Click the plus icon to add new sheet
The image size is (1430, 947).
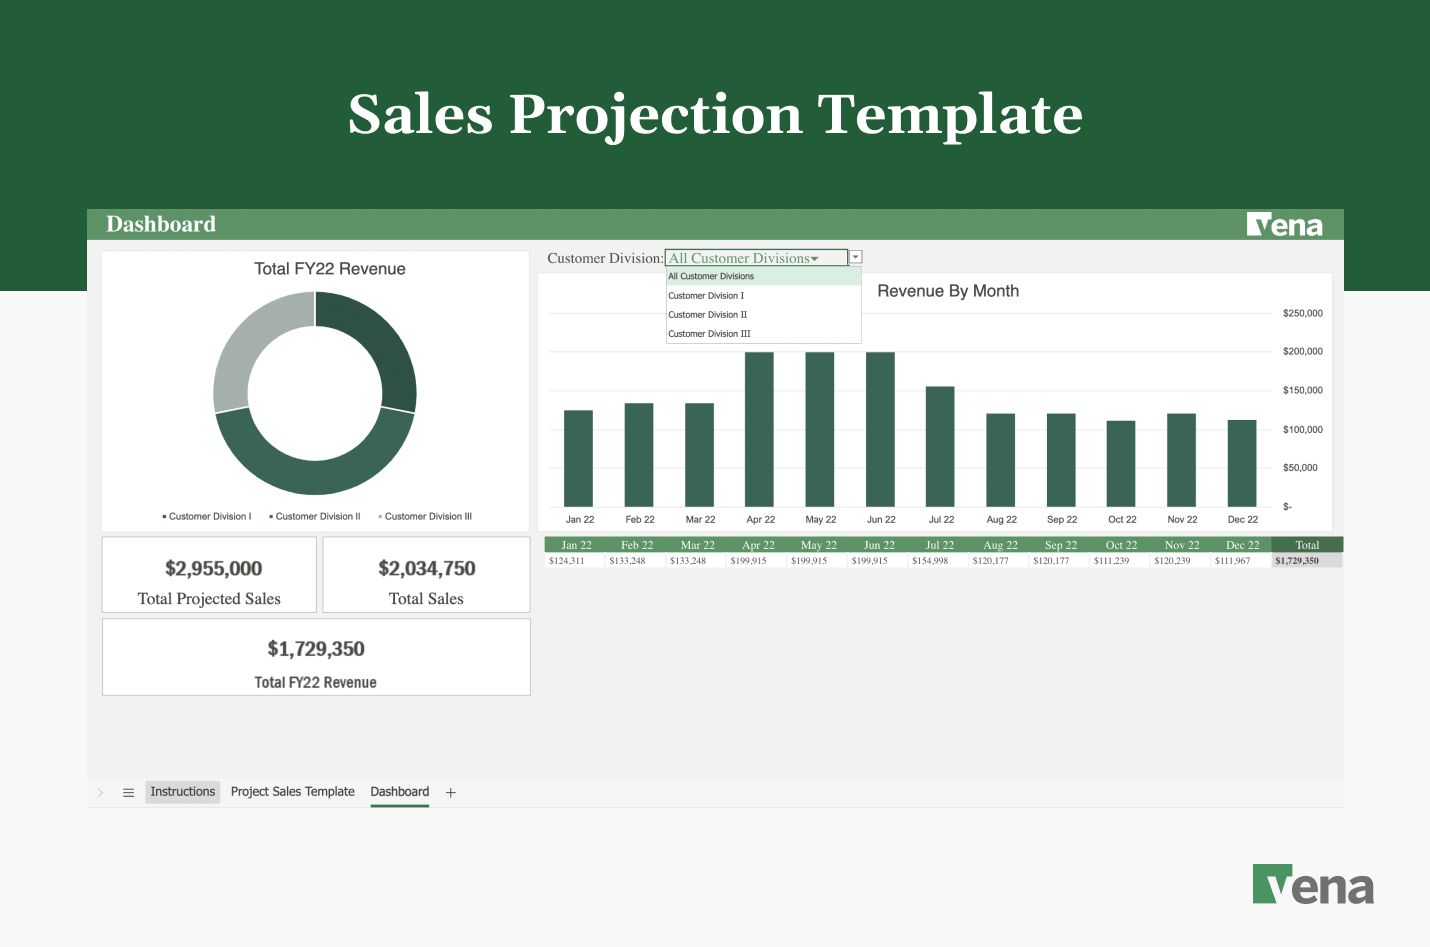click(x=450, y=792)
